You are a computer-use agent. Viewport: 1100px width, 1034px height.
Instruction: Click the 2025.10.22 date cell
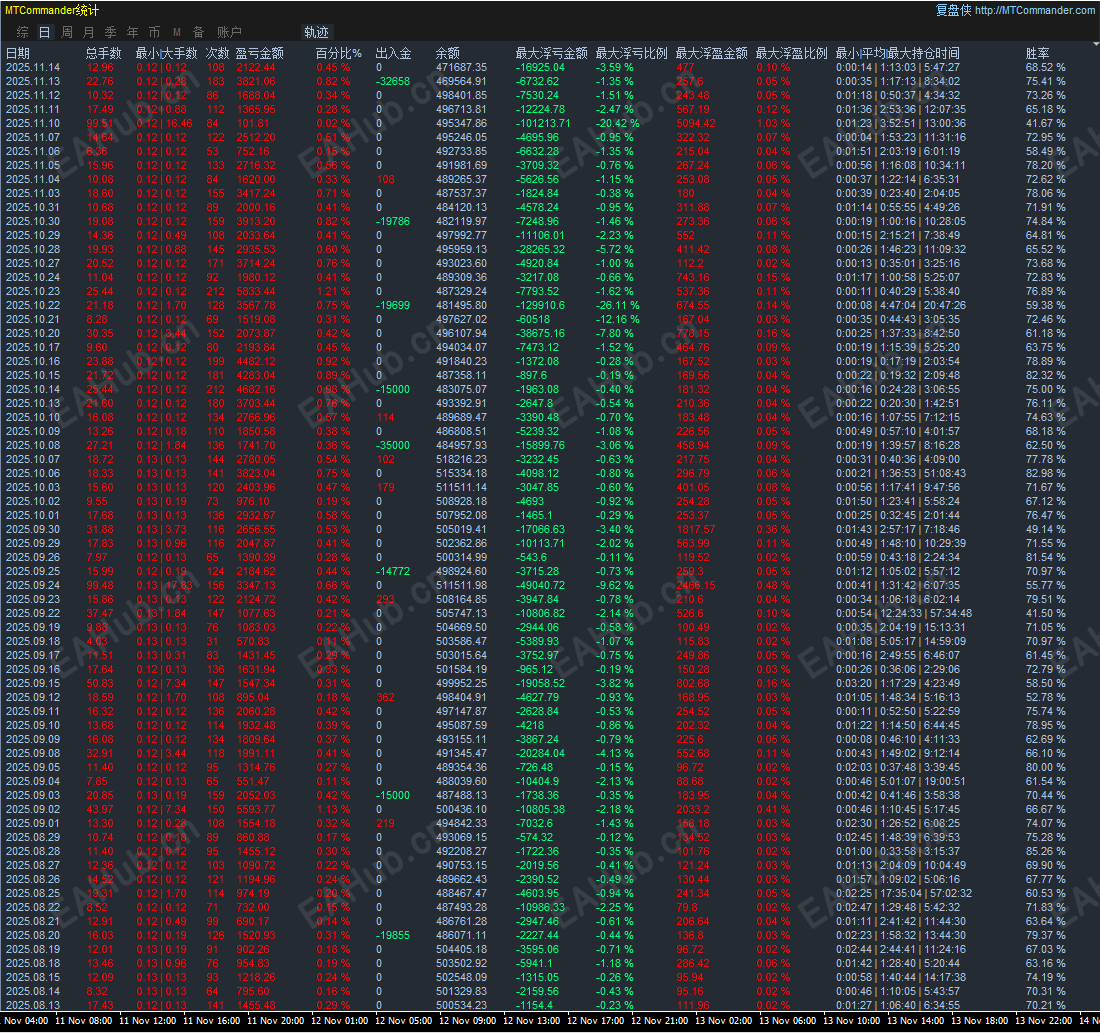click(33, 305)
